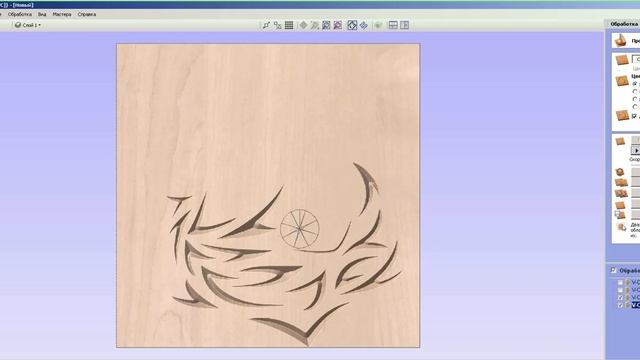The image size is (640, 360).
Task: Toggle the toolpath list header checkbox
Action: pyautogui.click(x=613, y=270)
